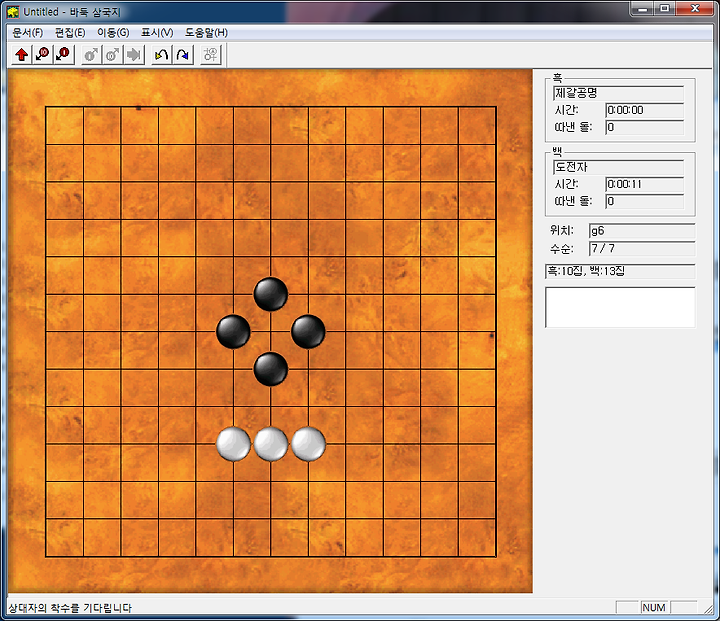Click the 백 group box label
The height and width of the screenshot is (621, 720).
click(x=557, y=152)
